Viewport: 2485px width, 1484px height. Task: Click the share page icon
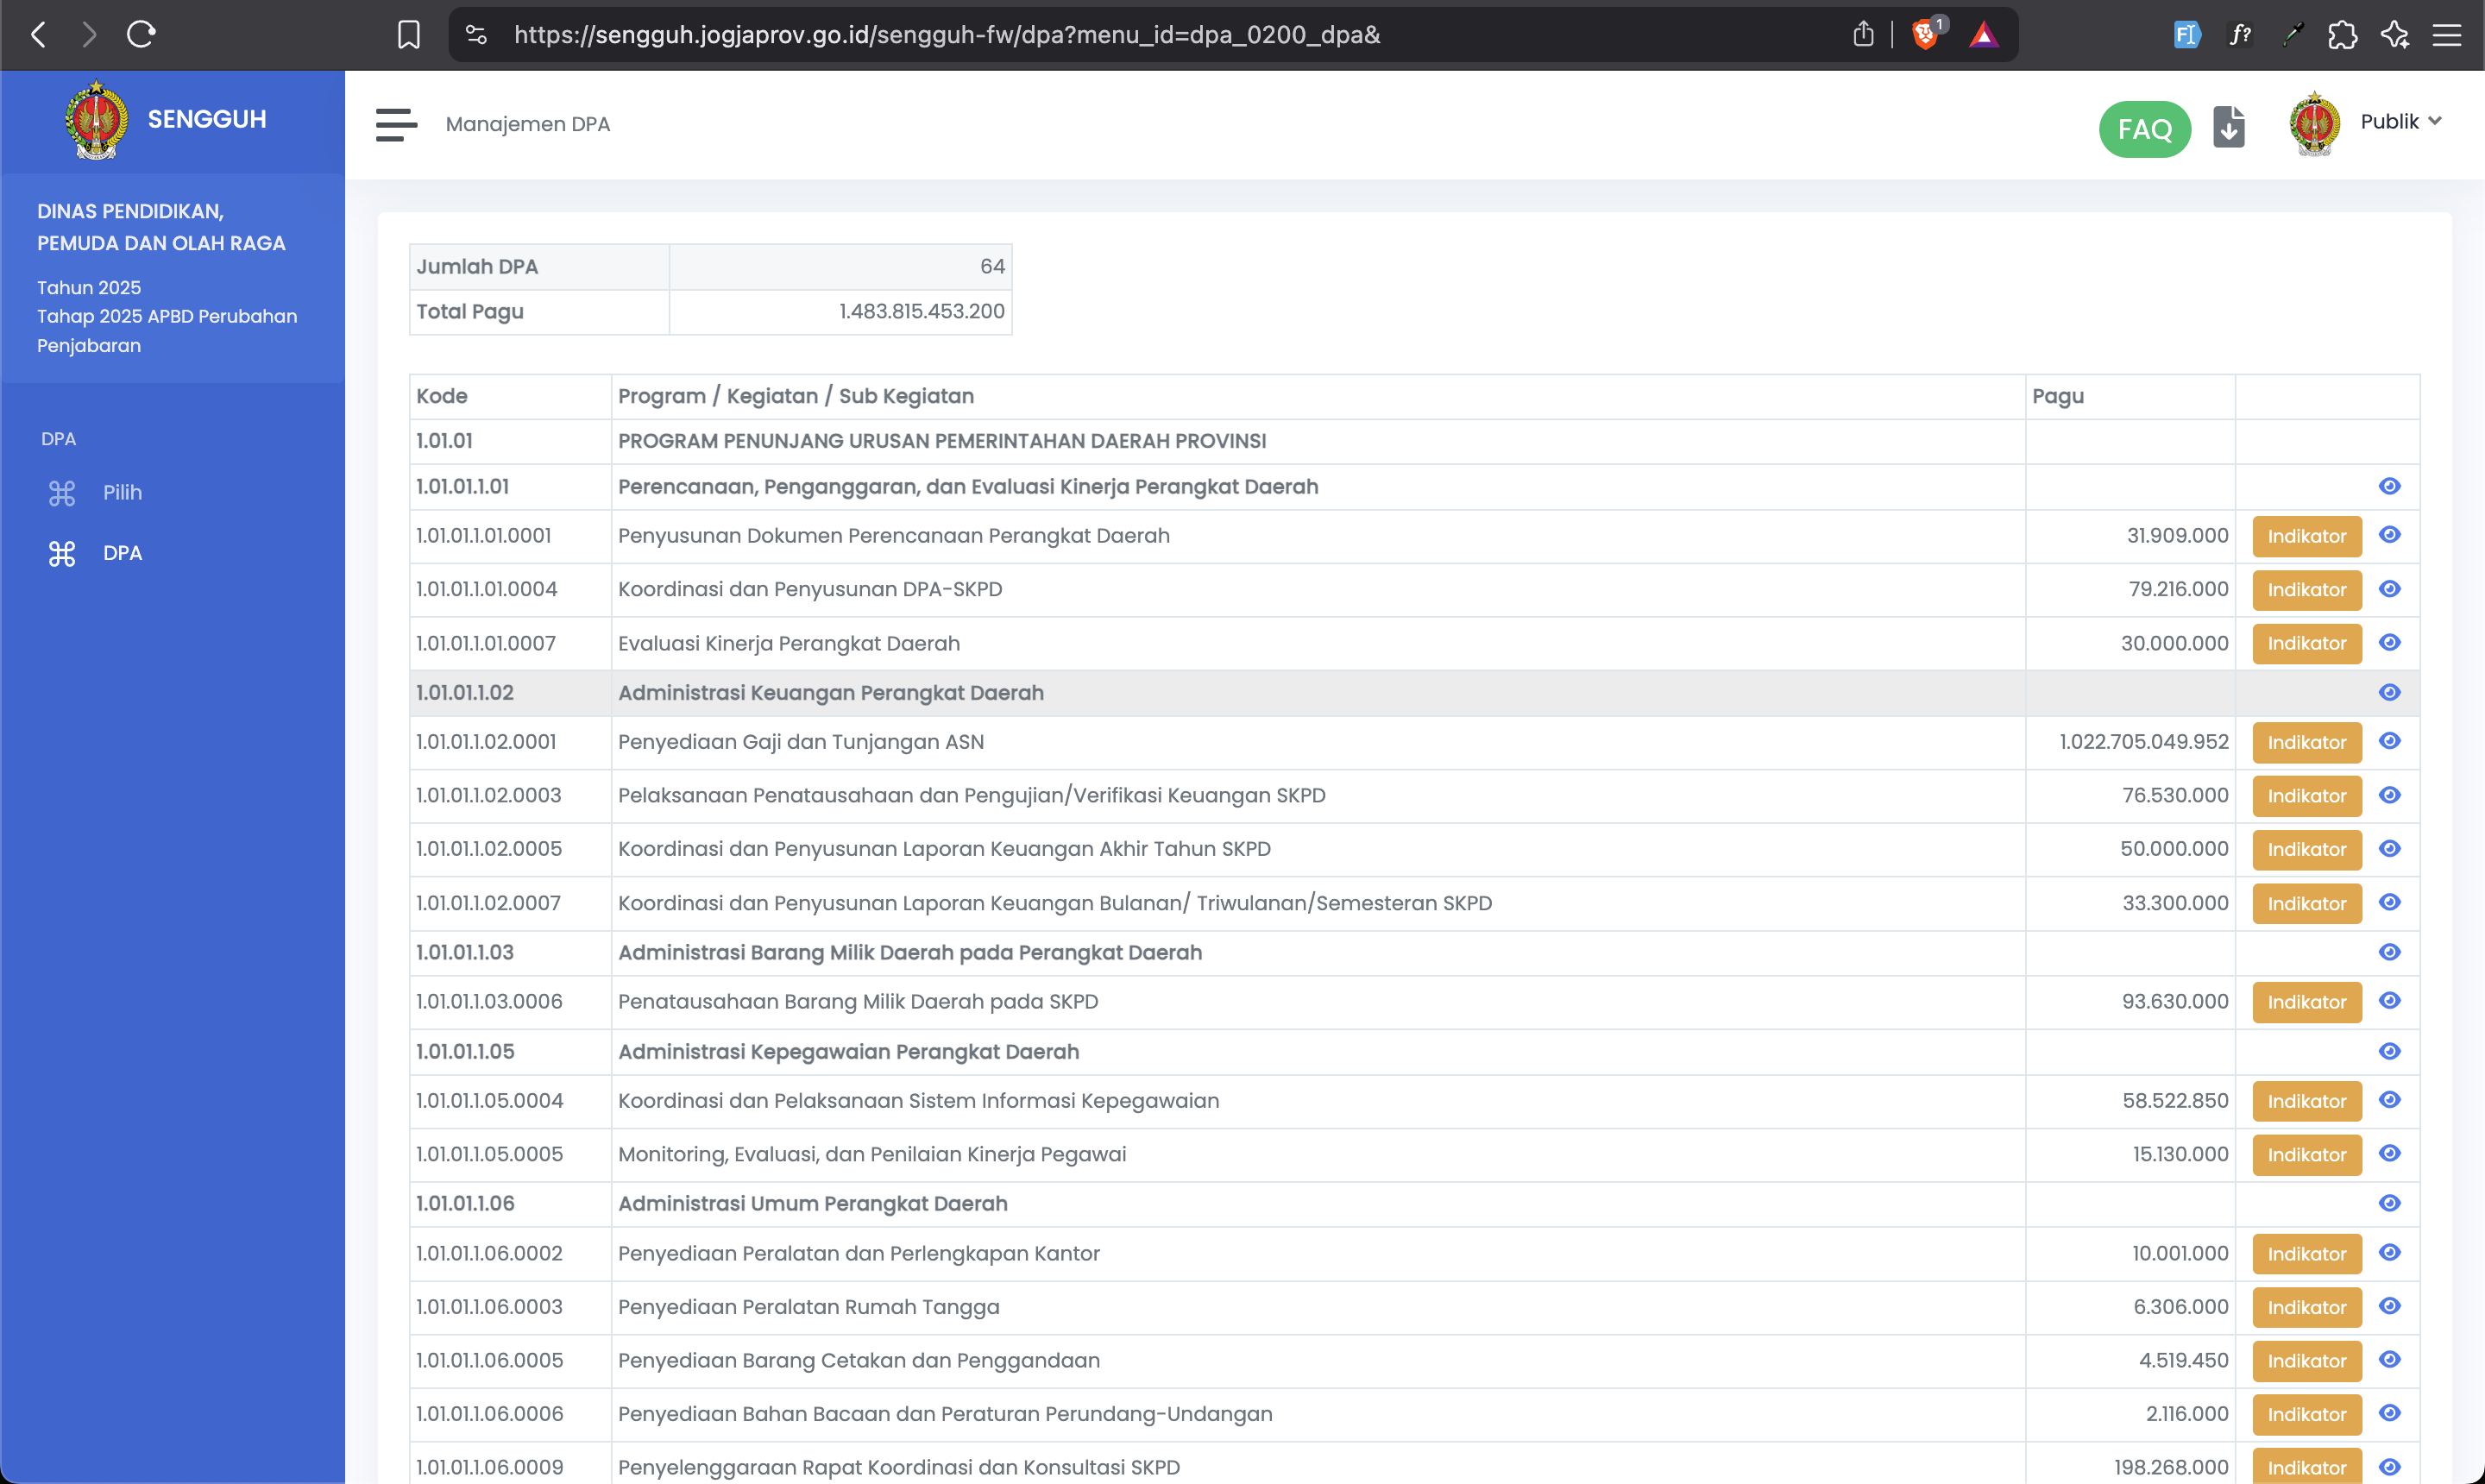click(1862, 35)
